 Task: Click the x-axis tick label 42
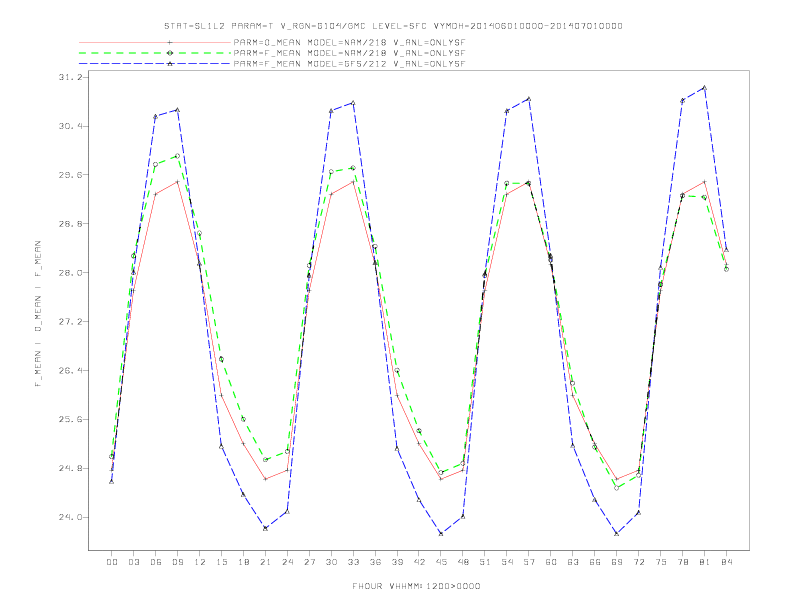(x=419, y=562)
